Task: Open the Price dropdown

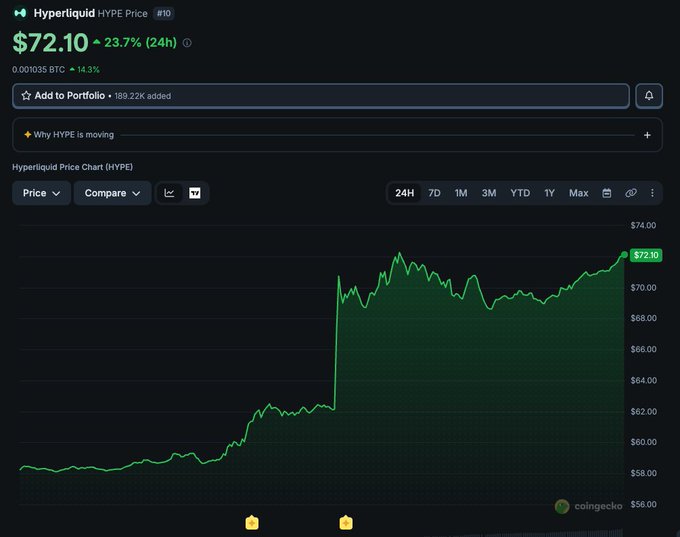Action: 41,193
